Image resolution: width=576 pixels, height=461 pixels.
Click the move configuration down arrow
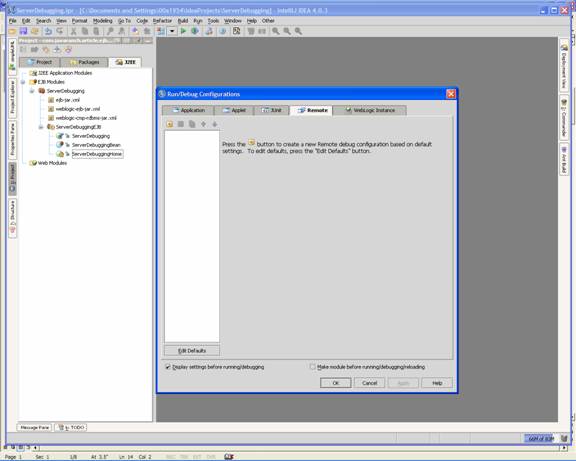(x=215, y=124)
